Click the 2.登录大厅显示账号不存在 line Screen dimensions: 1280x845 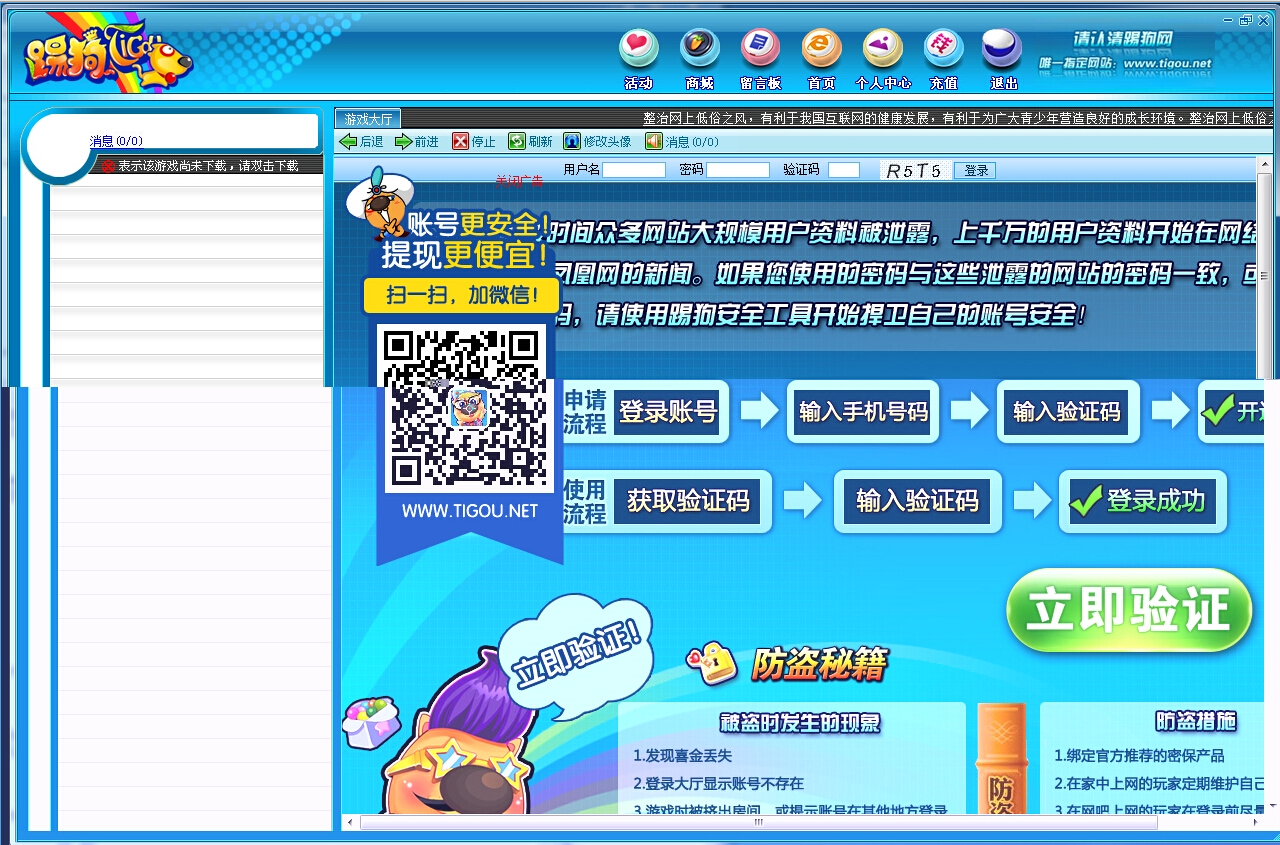[718, 783]
